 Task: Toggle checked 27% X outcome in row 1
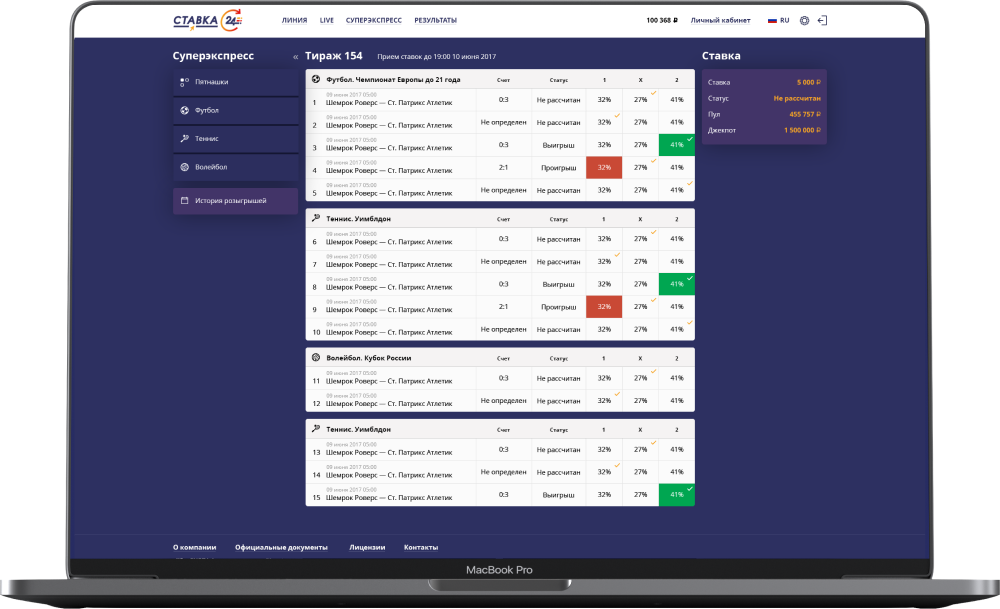coord(640,100)
